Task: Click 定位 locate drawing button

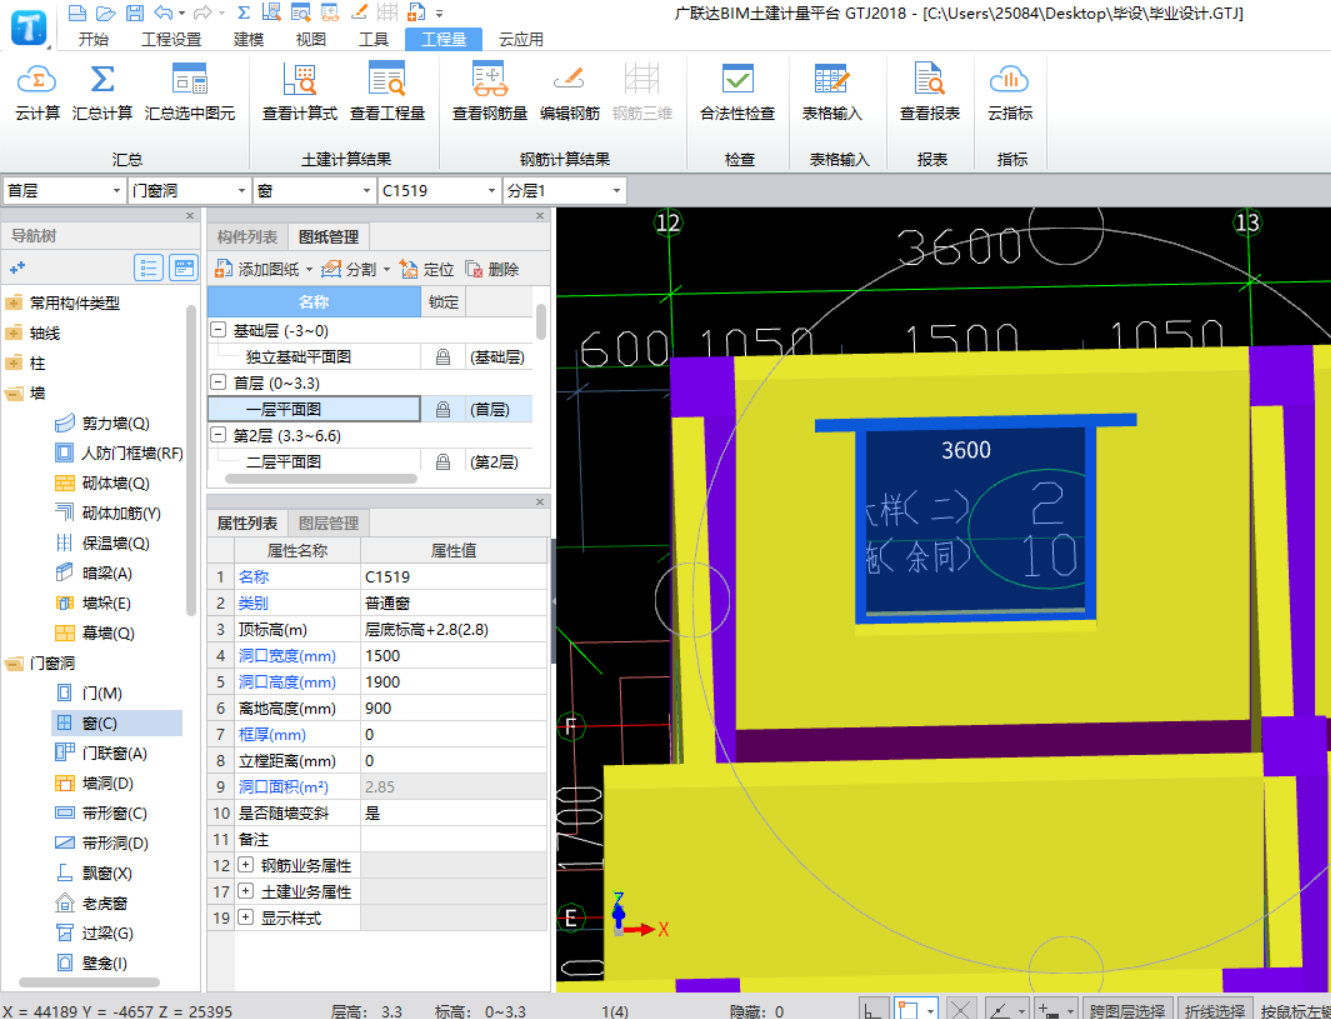Action: click(x=427, y=269)
